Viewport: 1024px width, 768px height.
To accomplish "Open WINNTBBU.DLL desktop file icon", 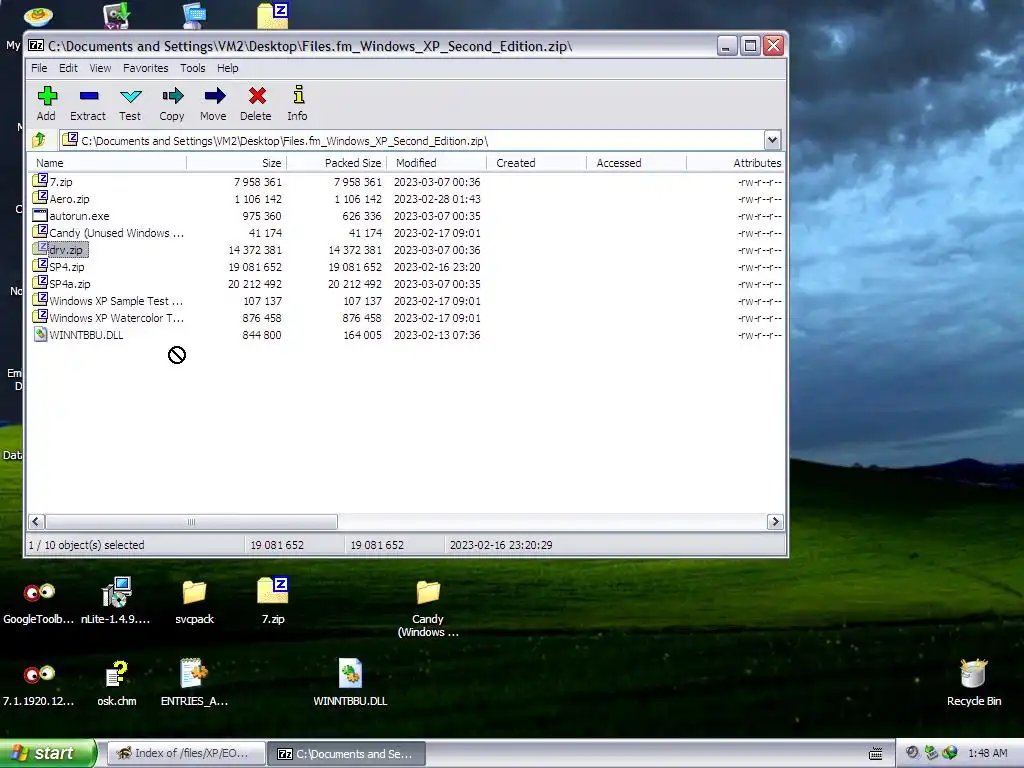I will click(x=350, y=673).
